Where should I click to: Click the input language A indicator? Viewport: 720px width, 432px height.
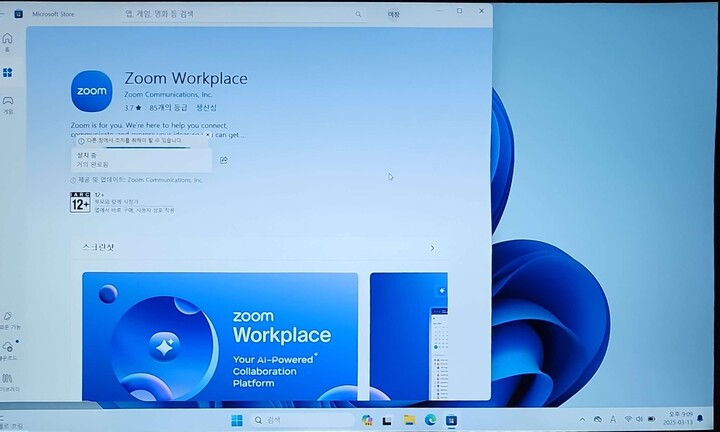click(x=613, y=419)
